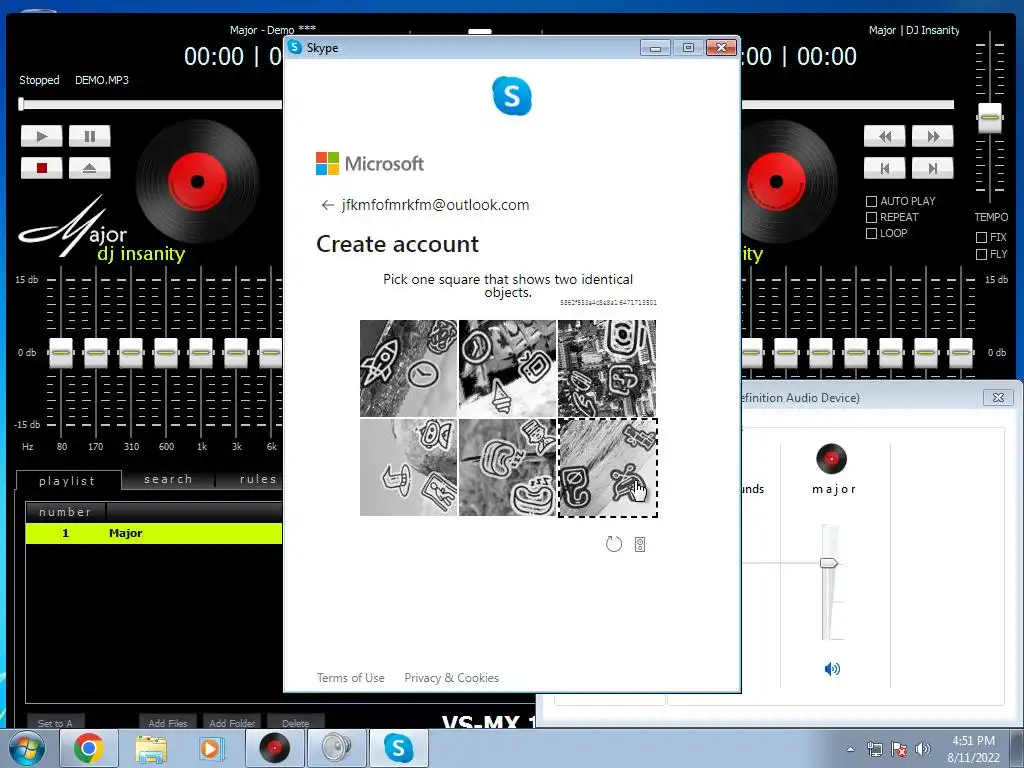
Task: Open Windows Explorer from the taskbar
Action: [151, 748]
